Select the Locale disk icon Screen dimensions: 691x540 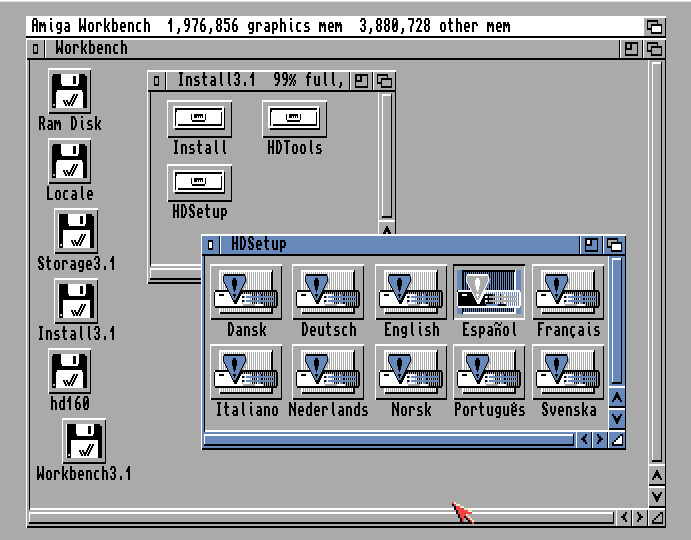tap(70, 162)
